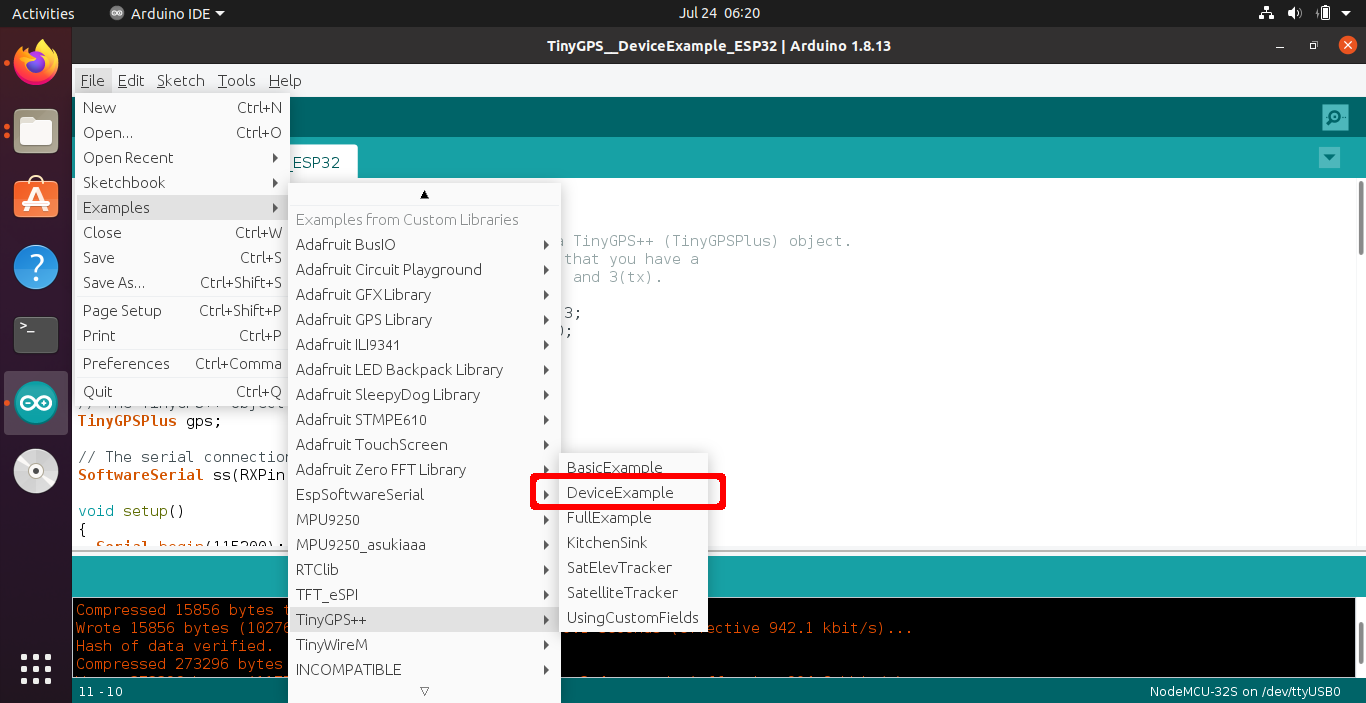The height and width of the screenshot is (703, 1366).
Task: Click the Activities button in the top bar
Action: (42, 13)
